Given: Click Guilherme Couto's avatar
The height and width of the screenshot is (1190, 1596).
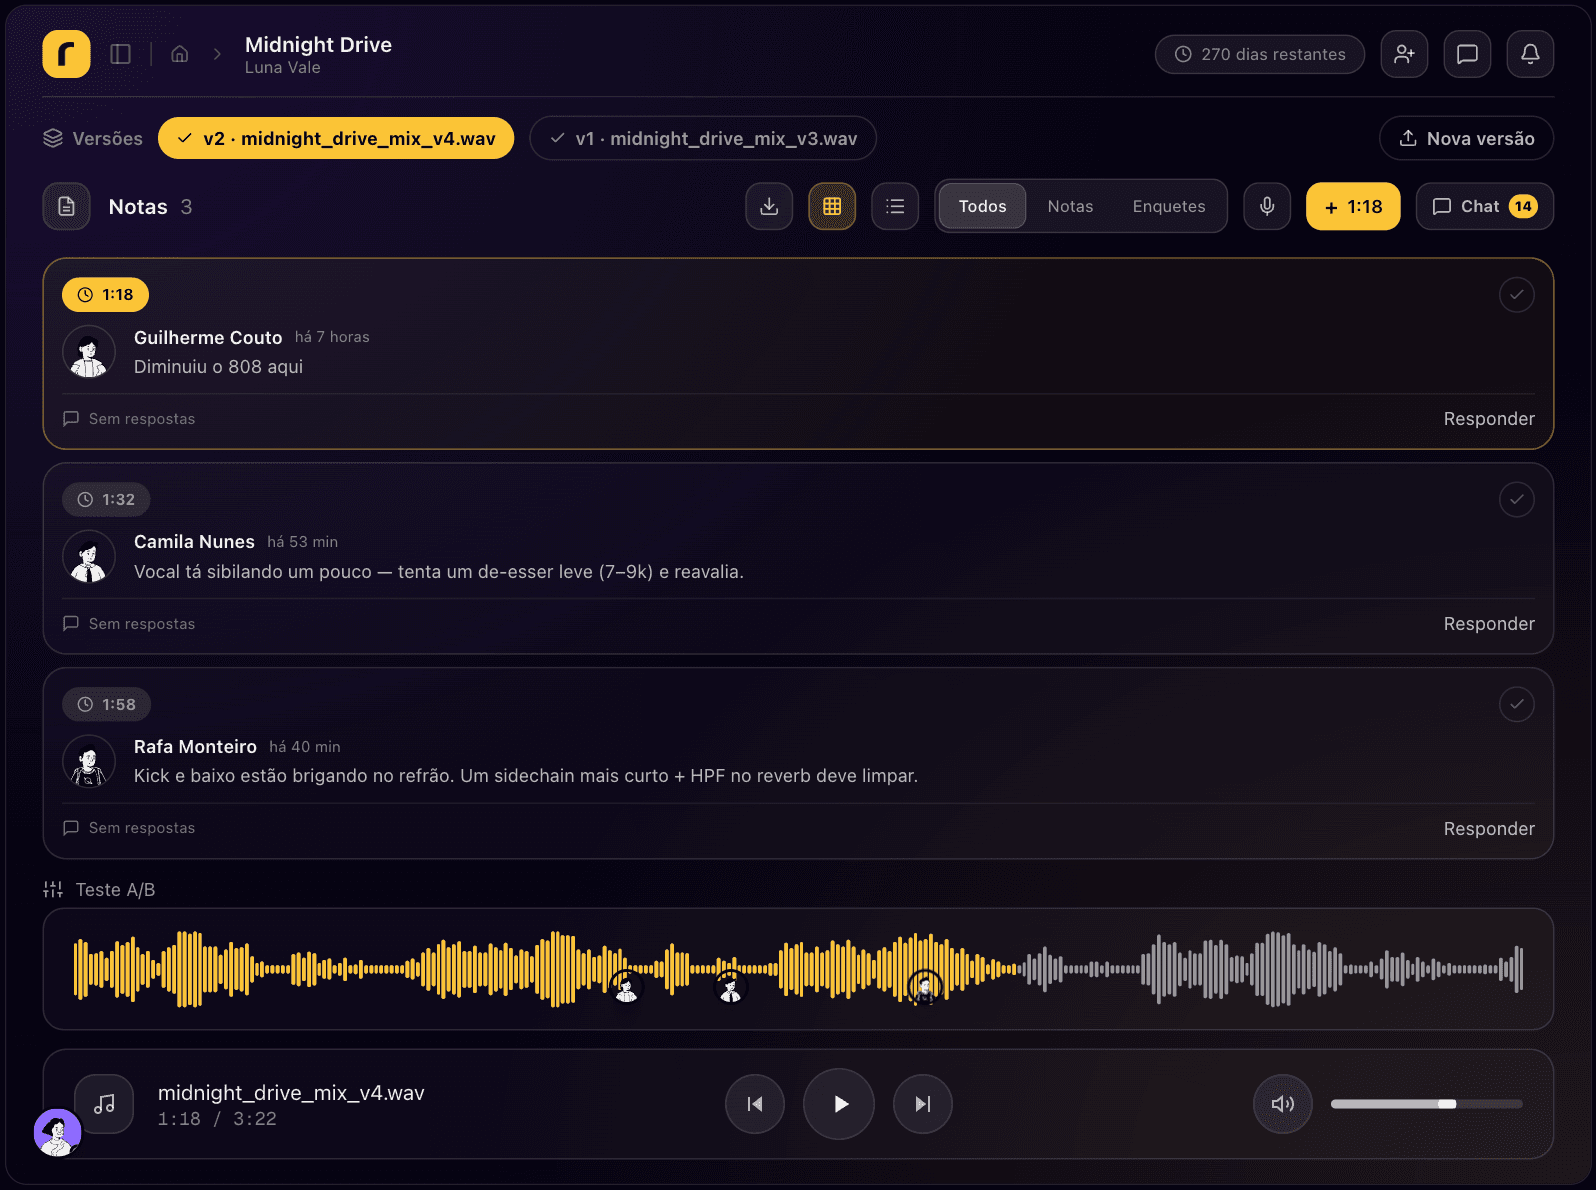Looking at the screenshot, I should (x=89, y=352).
